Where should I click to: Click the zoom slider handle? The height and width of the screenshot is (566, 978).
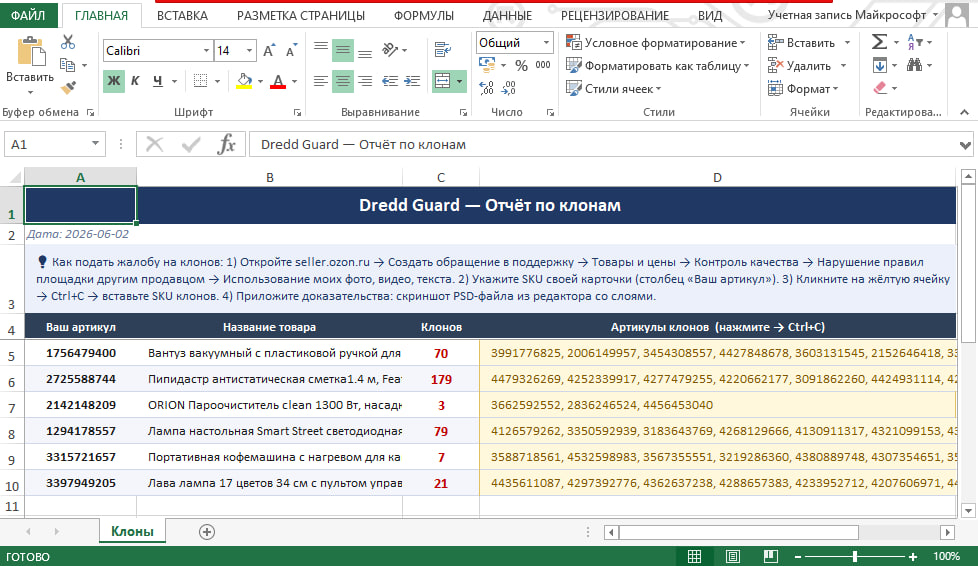click(855, 556)
